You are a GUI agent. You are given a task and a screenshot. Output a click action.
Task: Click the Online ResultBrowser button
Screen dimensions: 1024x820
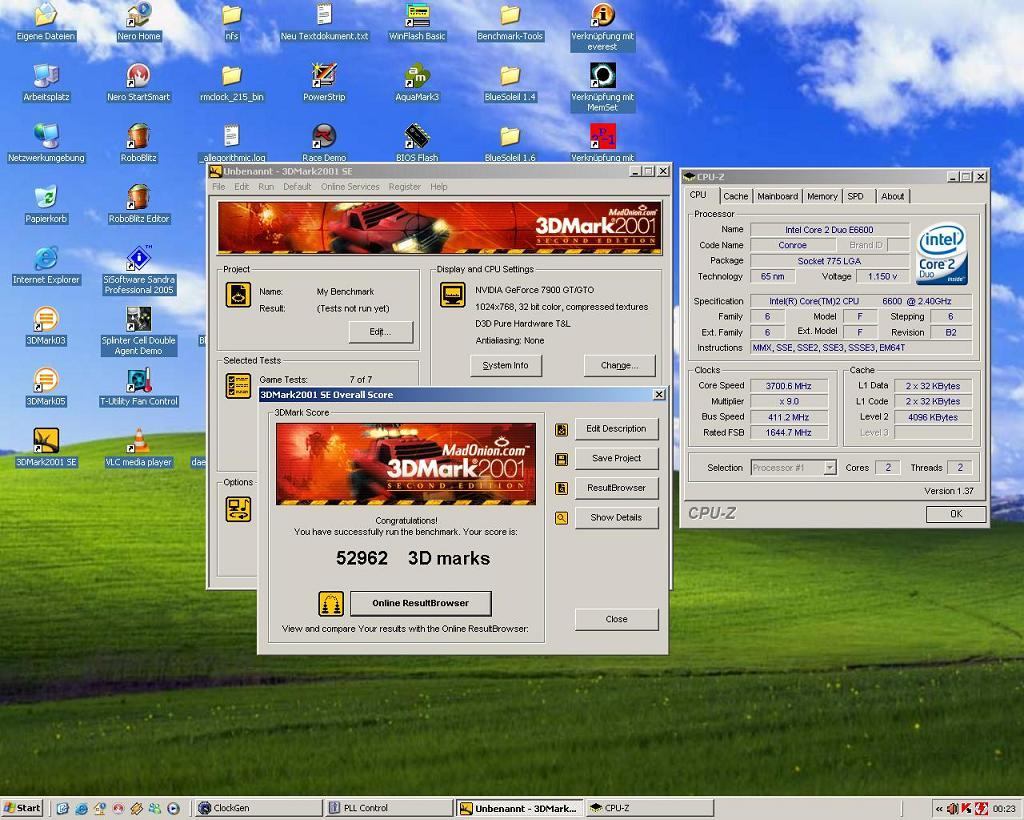tap(421, 603)
